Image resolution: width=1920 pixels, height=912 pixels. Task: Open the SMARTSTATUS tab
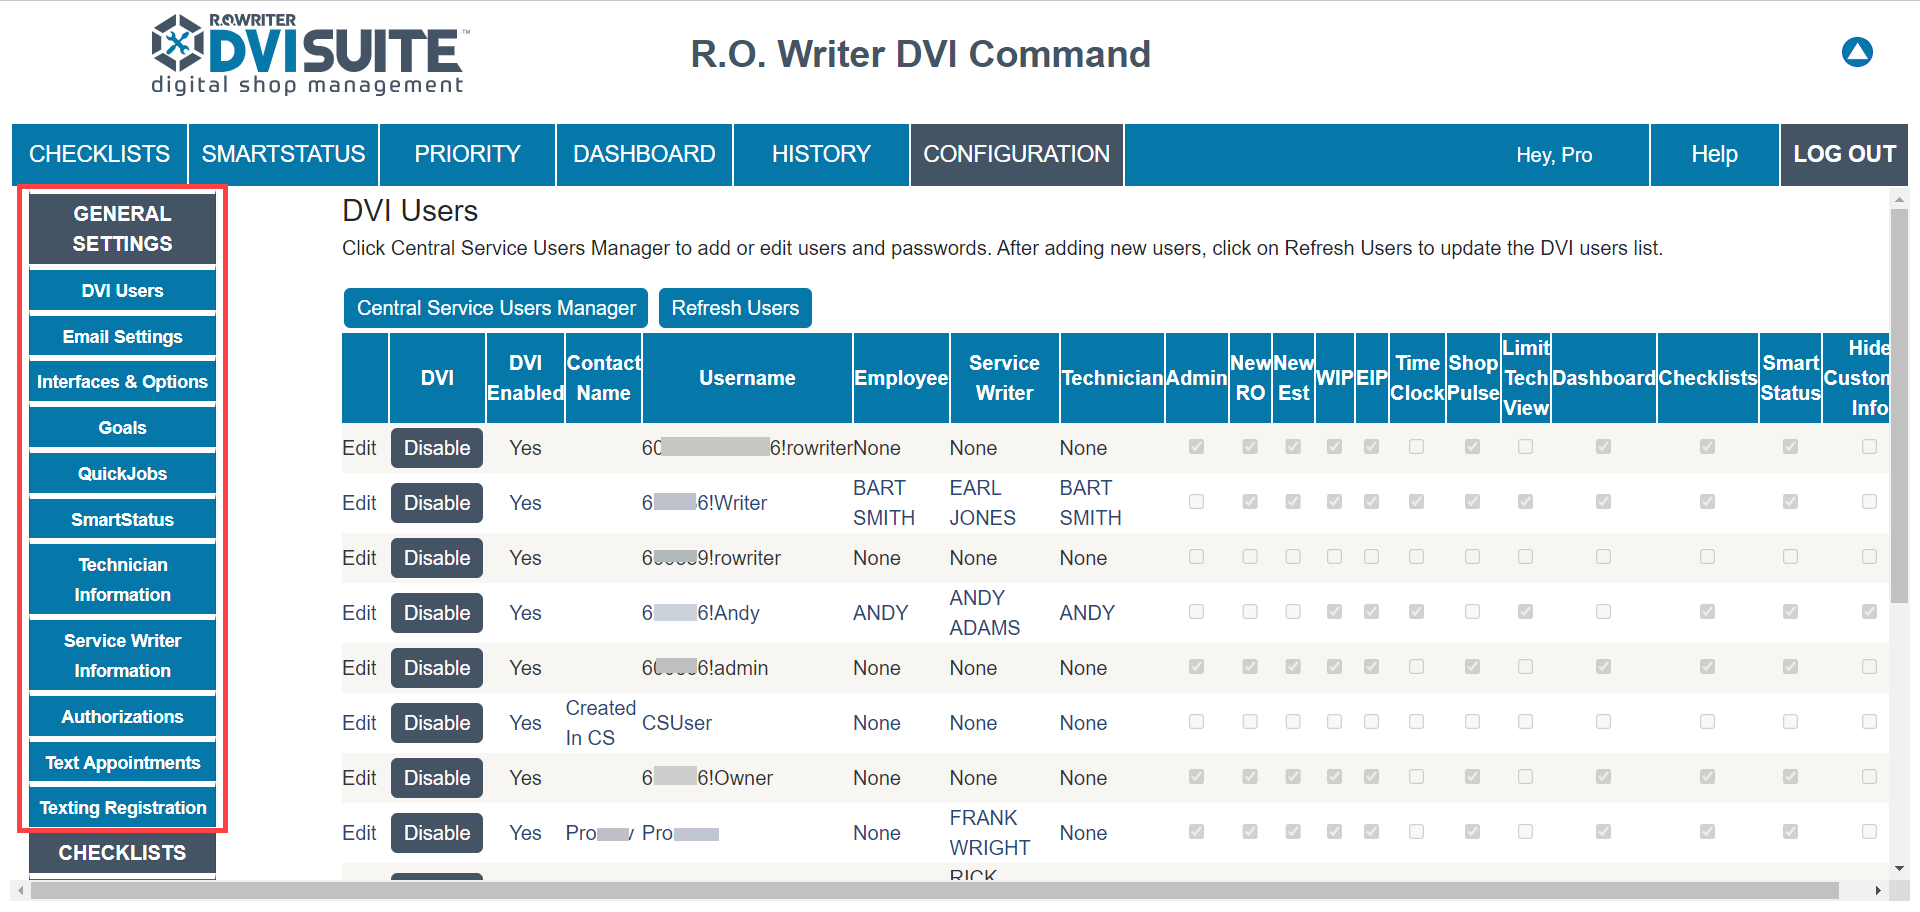283,154
